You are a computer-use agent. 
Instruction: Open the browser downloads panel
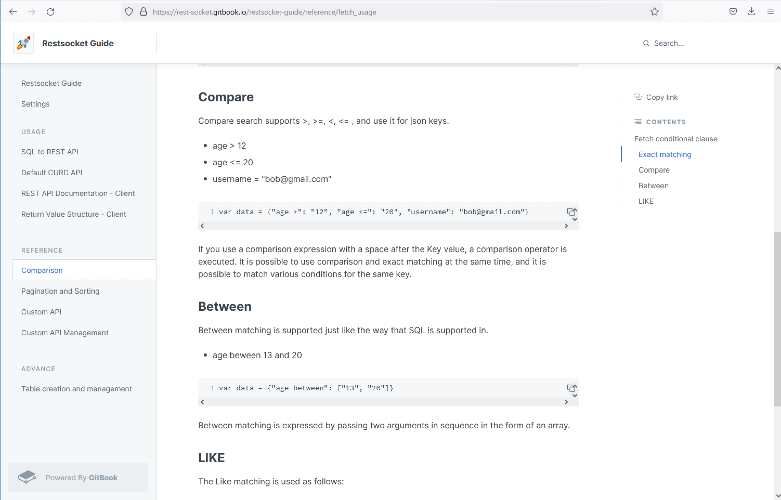751,12
